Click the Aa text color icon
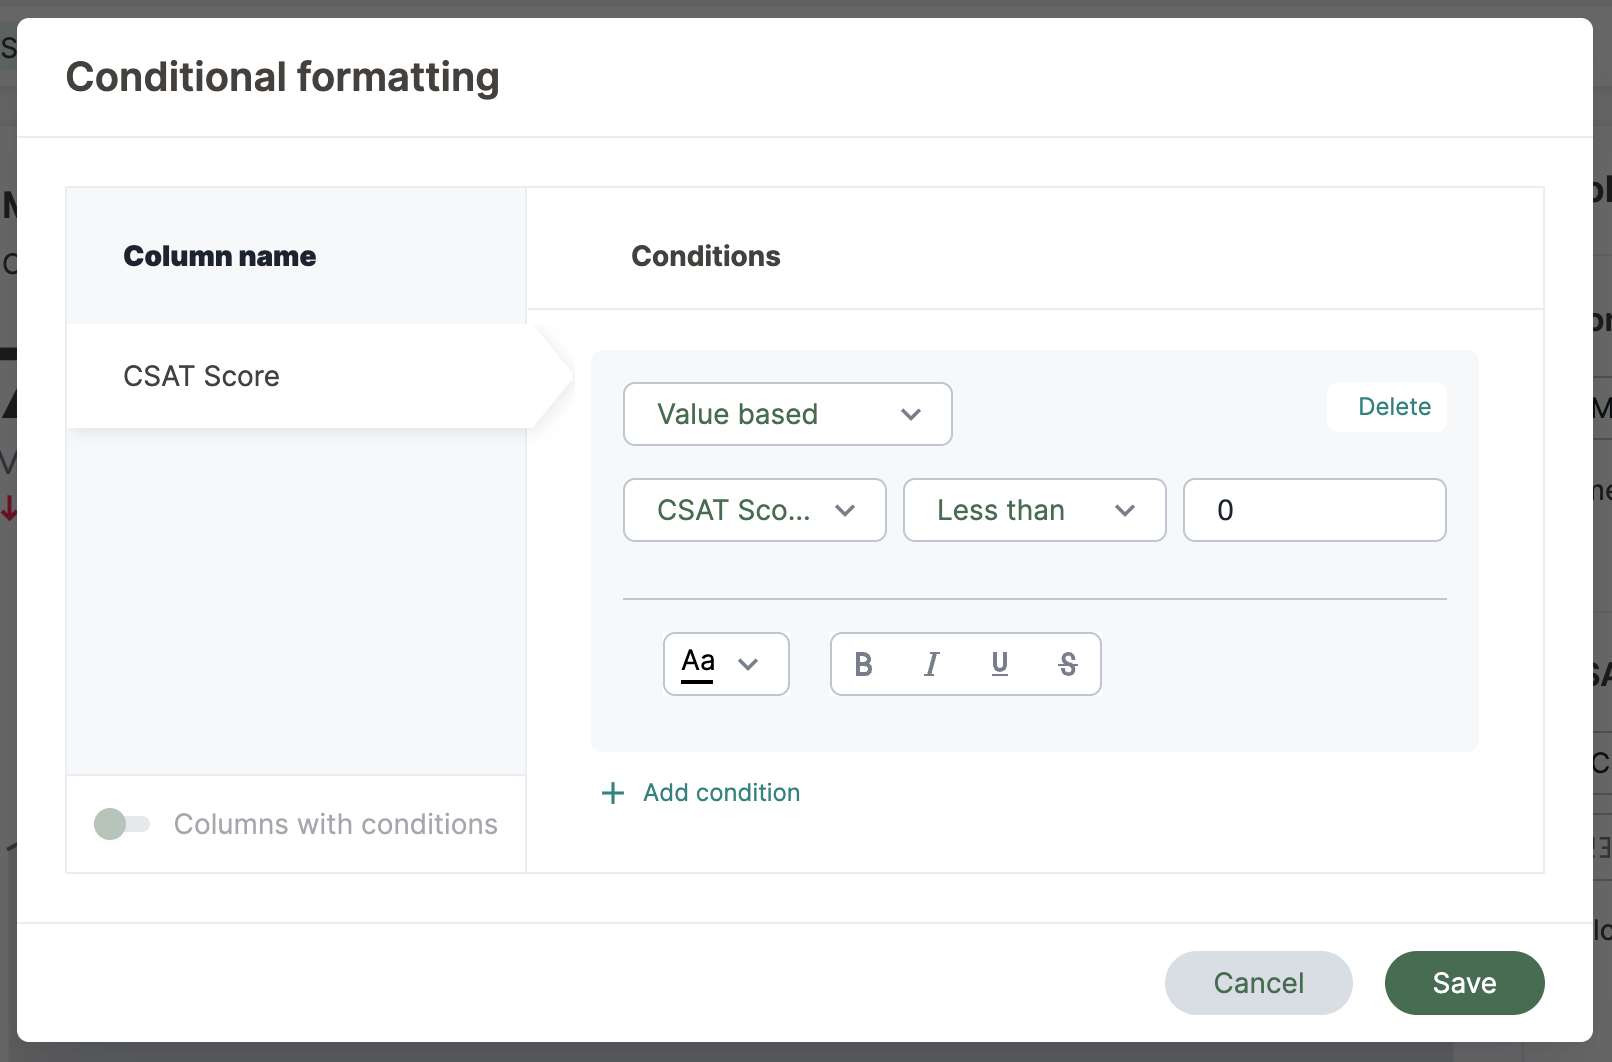Screen dimensions: 1612x1062 point(698,664)
